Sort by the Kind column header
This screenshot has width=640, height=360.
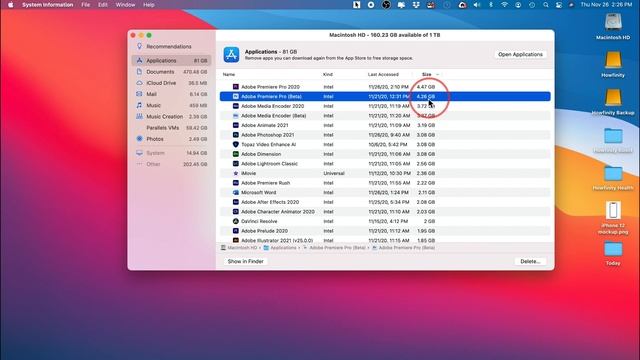click(328, 74)
